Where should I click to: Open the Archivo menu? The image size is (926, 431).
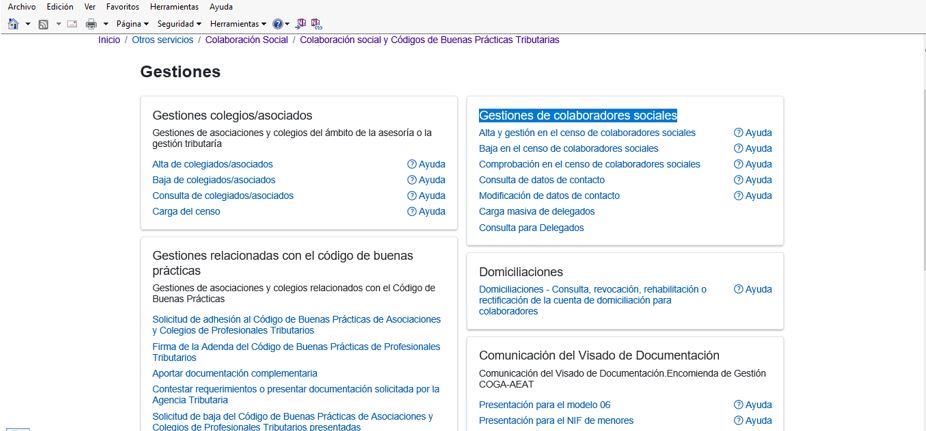point(22,7)
